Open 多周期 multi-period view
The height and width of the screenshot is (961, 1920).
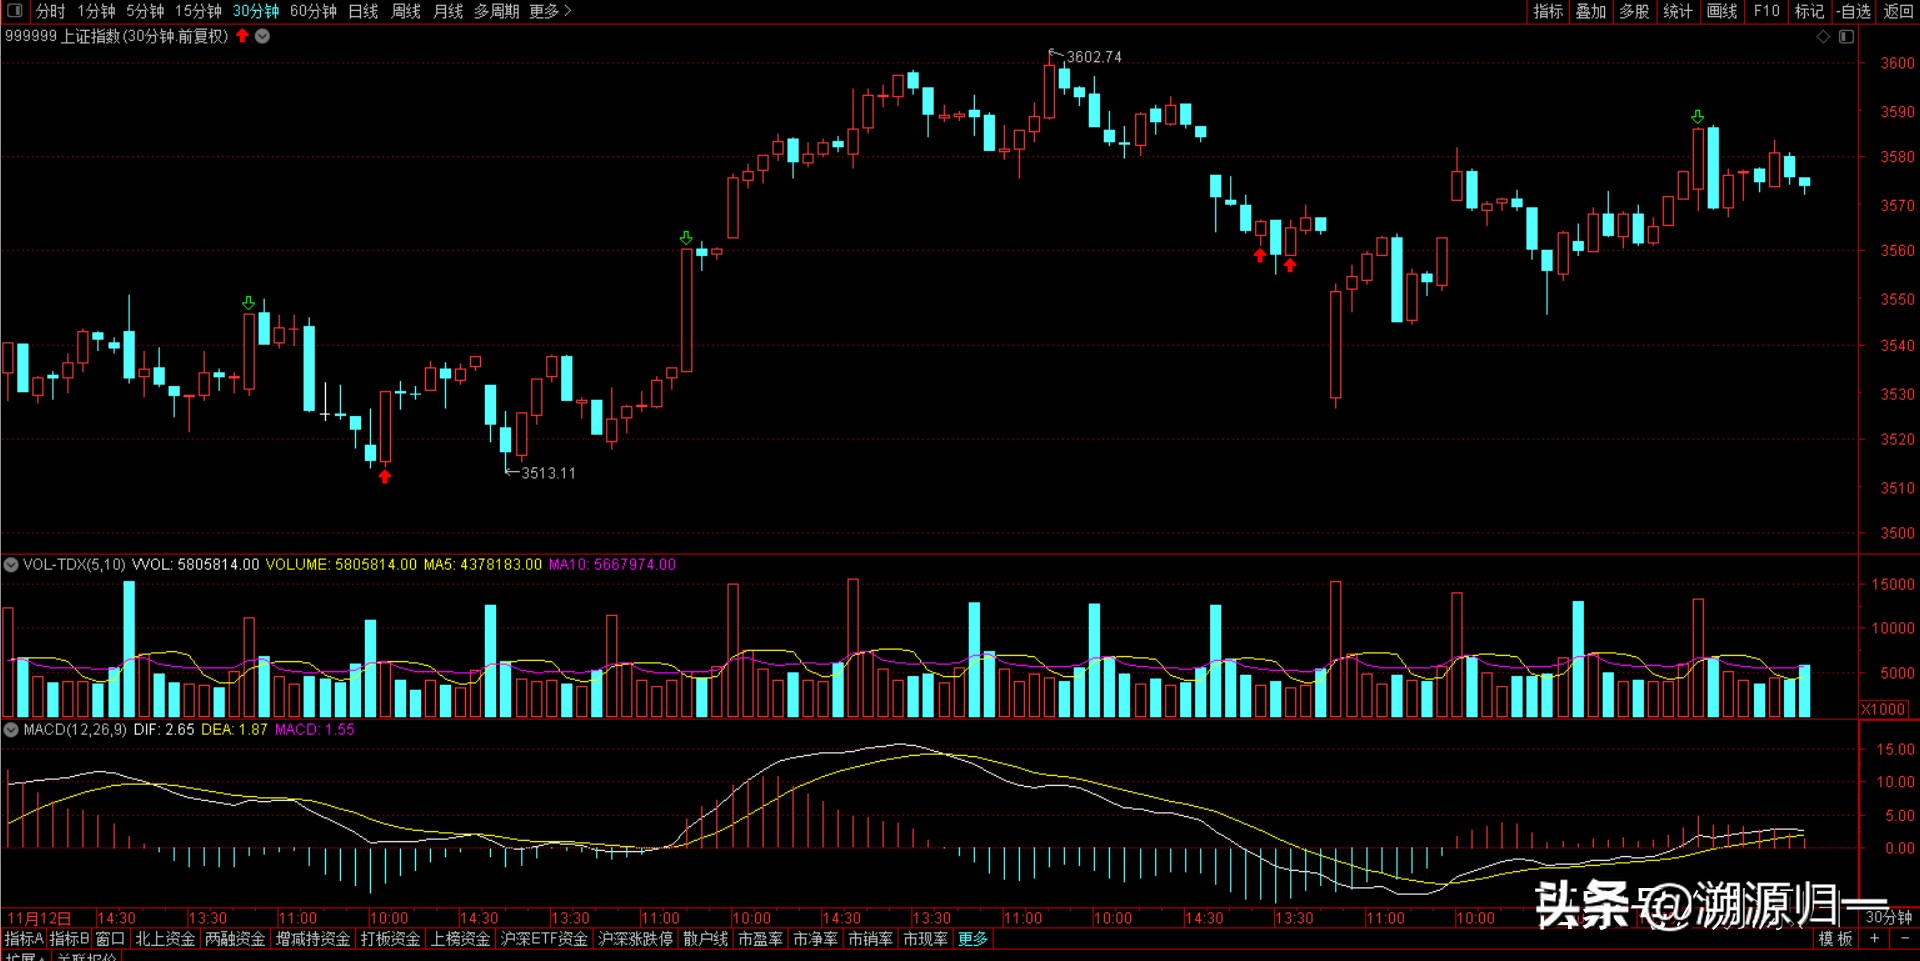point(496,11)
